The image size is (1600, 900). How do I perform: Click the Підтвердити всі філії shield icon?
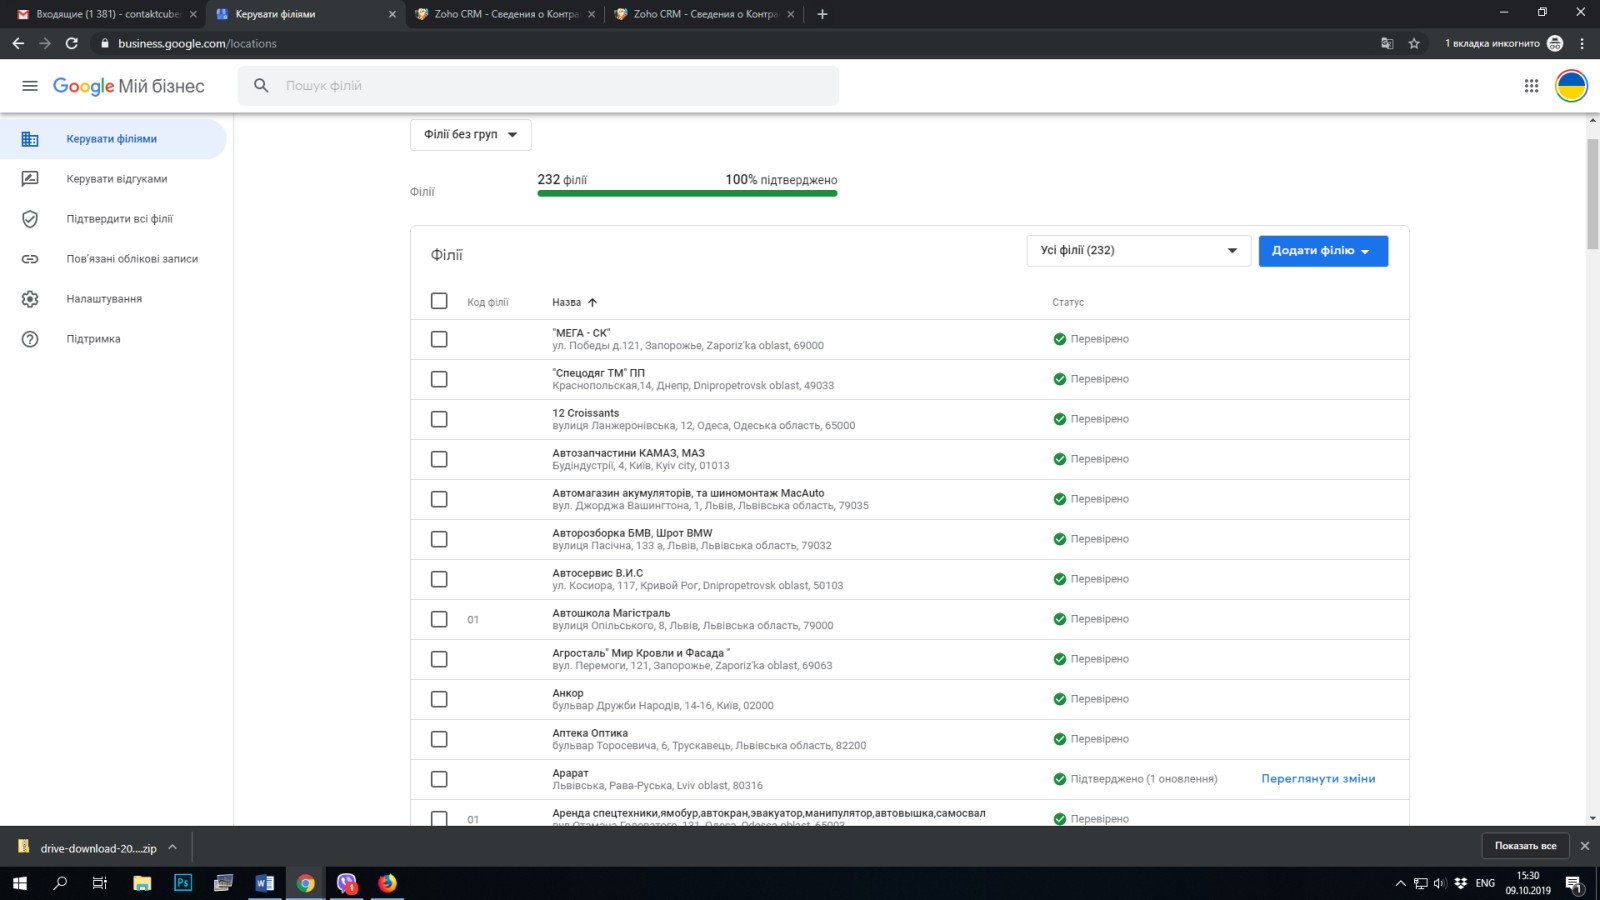tap(30, 219)
